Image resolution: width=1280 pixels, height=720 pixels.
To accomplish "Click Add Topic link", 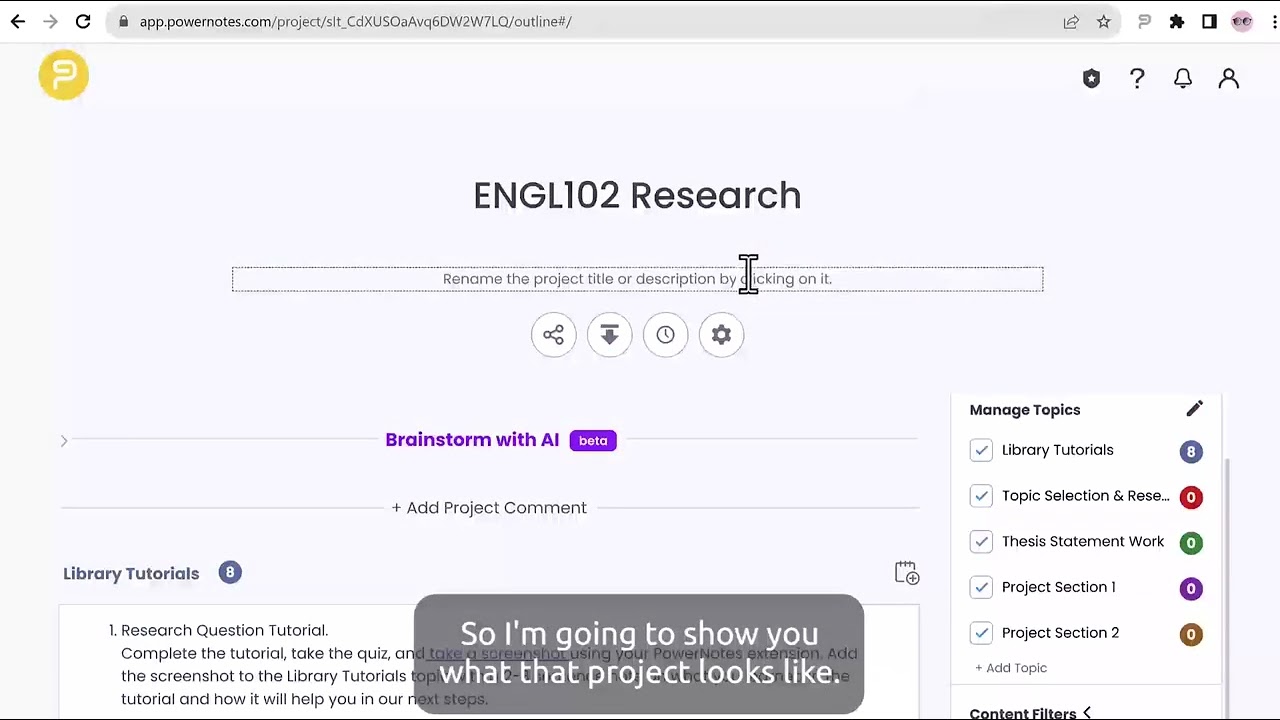I will 1011,668.
